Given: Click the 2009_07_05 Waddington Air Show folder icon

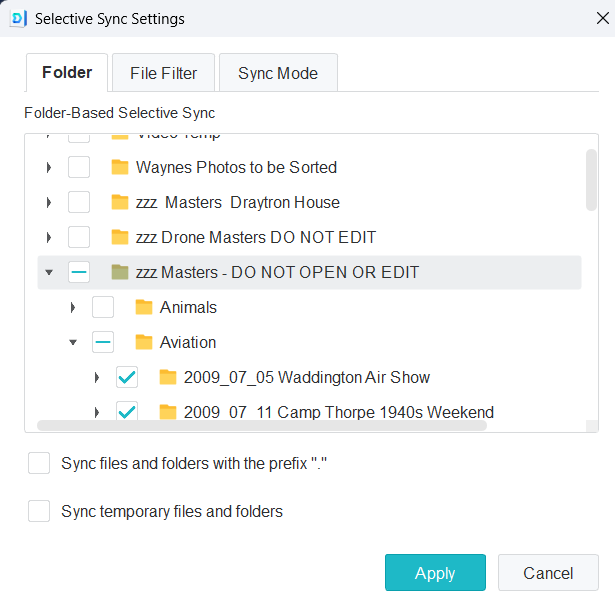Looking at the screenshot, I should pos(168,377).
